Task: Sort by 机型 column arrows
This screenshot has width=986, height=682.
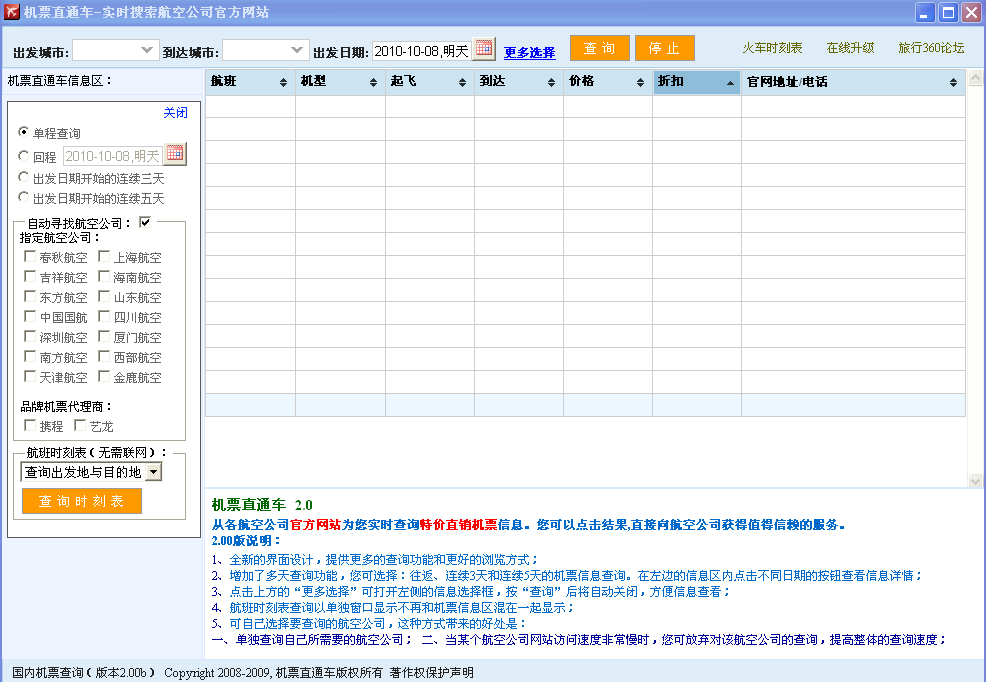Action: (x=373, y=82)
